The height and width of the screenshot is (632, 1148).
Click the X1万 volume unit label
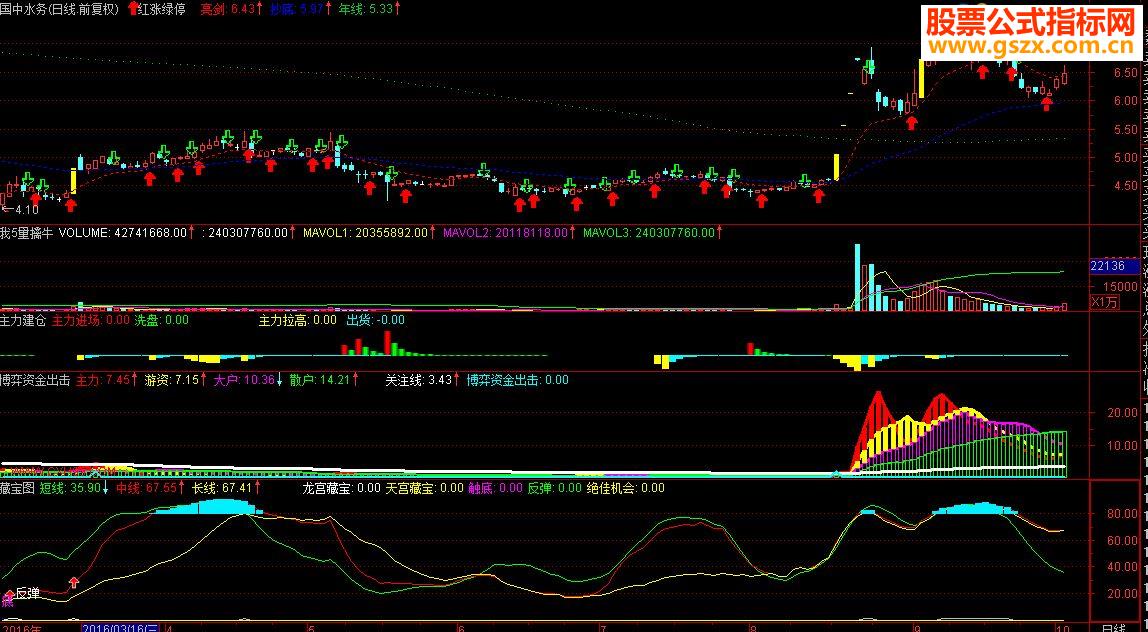click(1106, 302)
